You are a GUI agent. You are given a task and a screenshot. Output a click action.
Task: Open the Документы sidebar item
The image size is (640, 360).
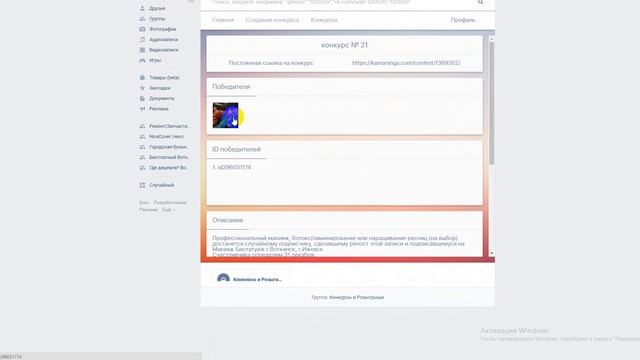point(162,98)
